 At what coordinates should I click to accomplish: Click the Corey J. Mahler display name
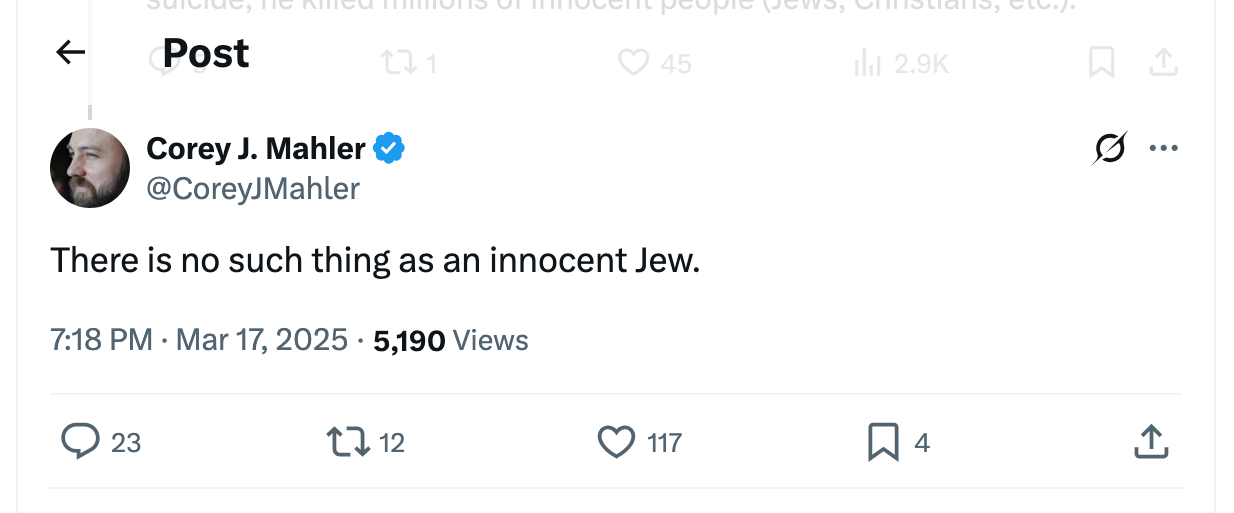point(256,149)
